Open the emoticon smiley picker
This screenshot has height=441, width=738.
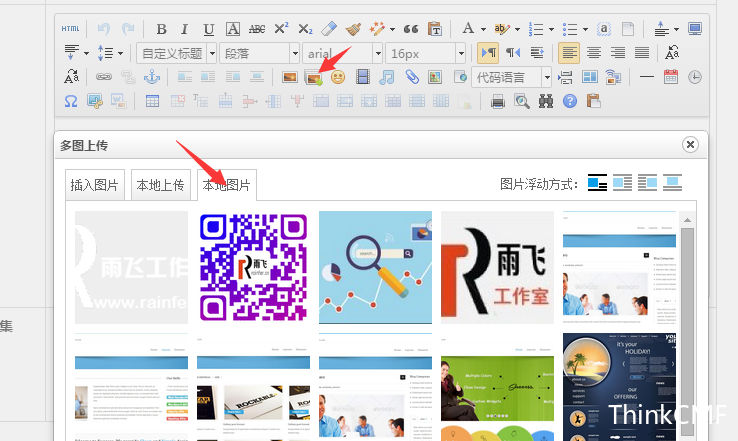tap(337, 77)
